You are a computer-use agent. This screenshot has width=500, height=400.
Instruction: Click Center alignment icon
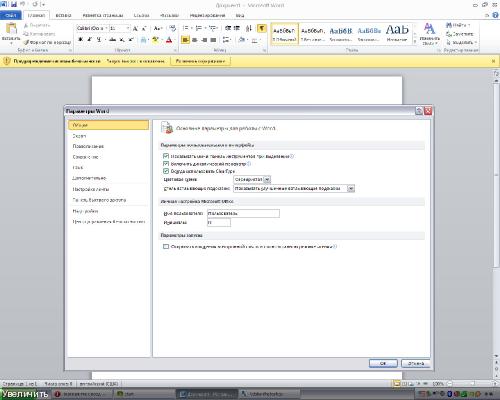click(195, 40)
